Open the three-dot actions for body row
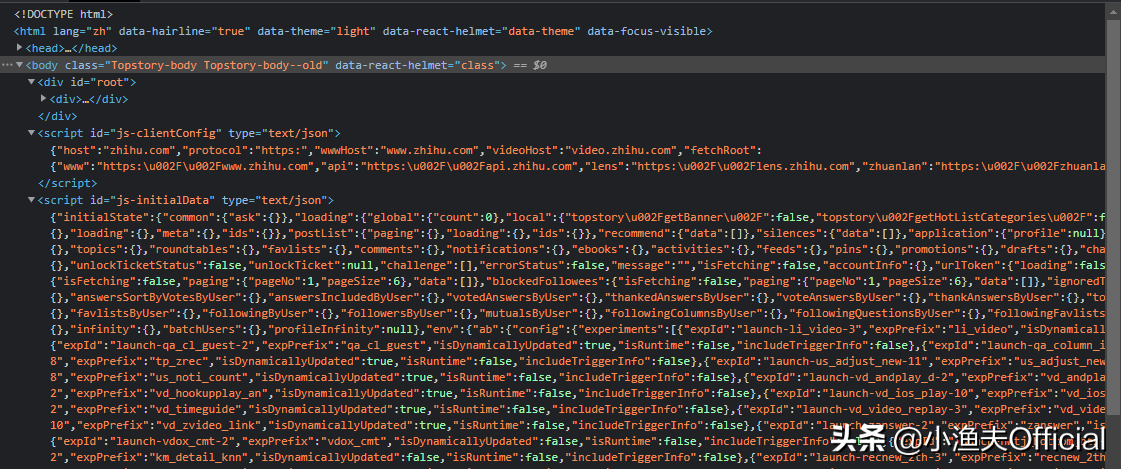1121x469 pixels. coord(6,65)
